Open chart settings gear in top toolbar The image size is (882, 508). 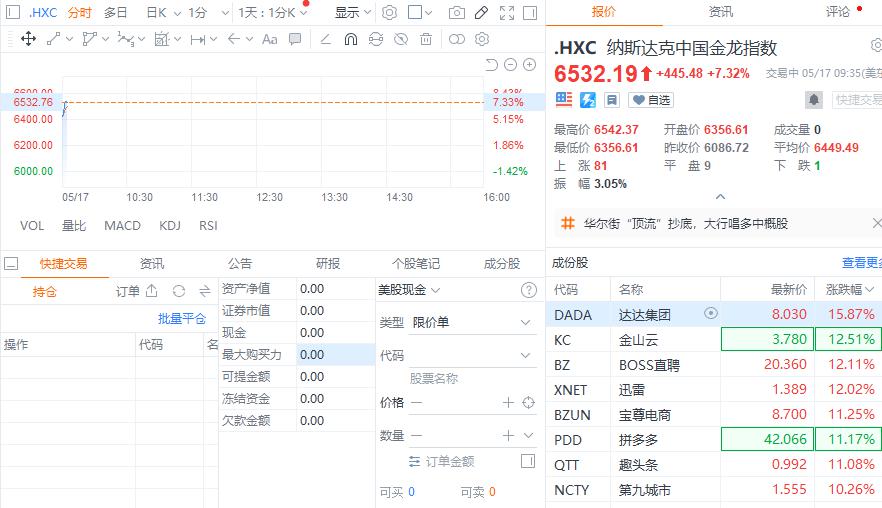click(x=389, y=12)
